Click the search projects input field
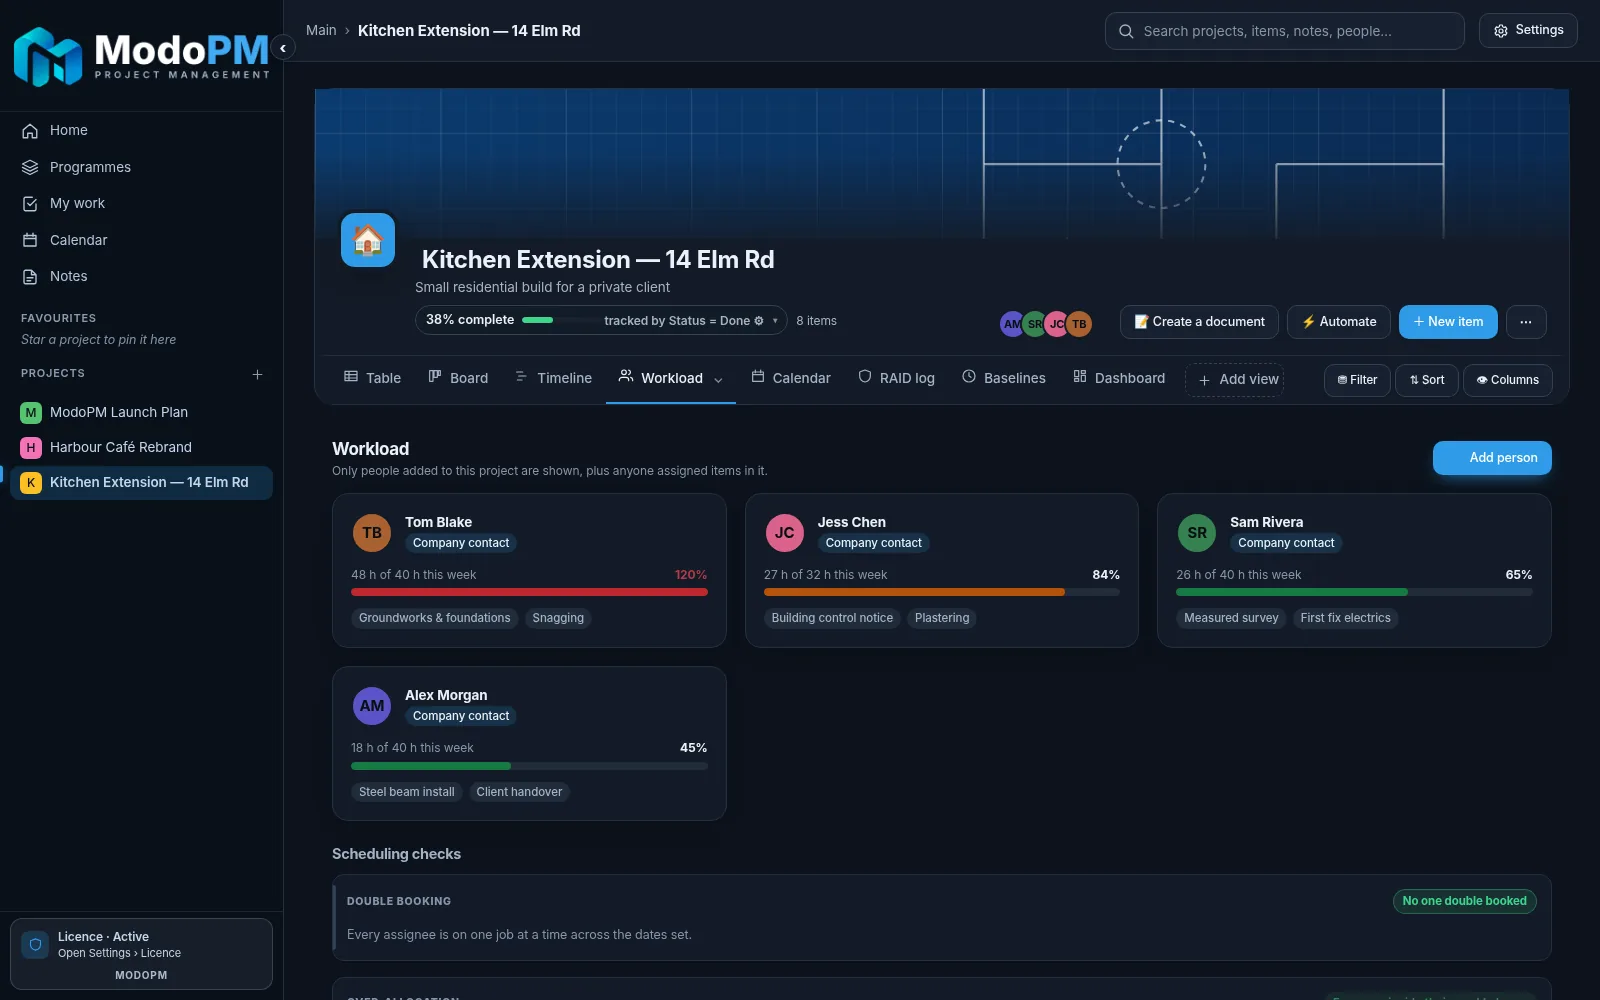 click(1285, 31)
